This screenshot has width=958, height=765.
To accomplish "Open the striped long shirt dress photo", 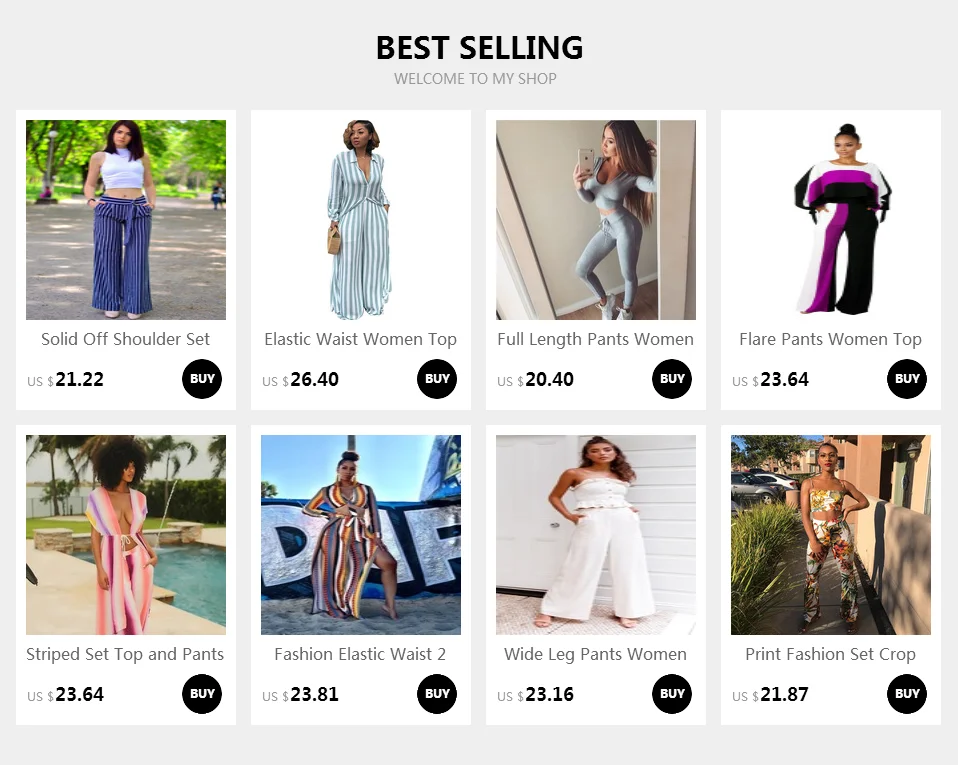I will (361, 220).
